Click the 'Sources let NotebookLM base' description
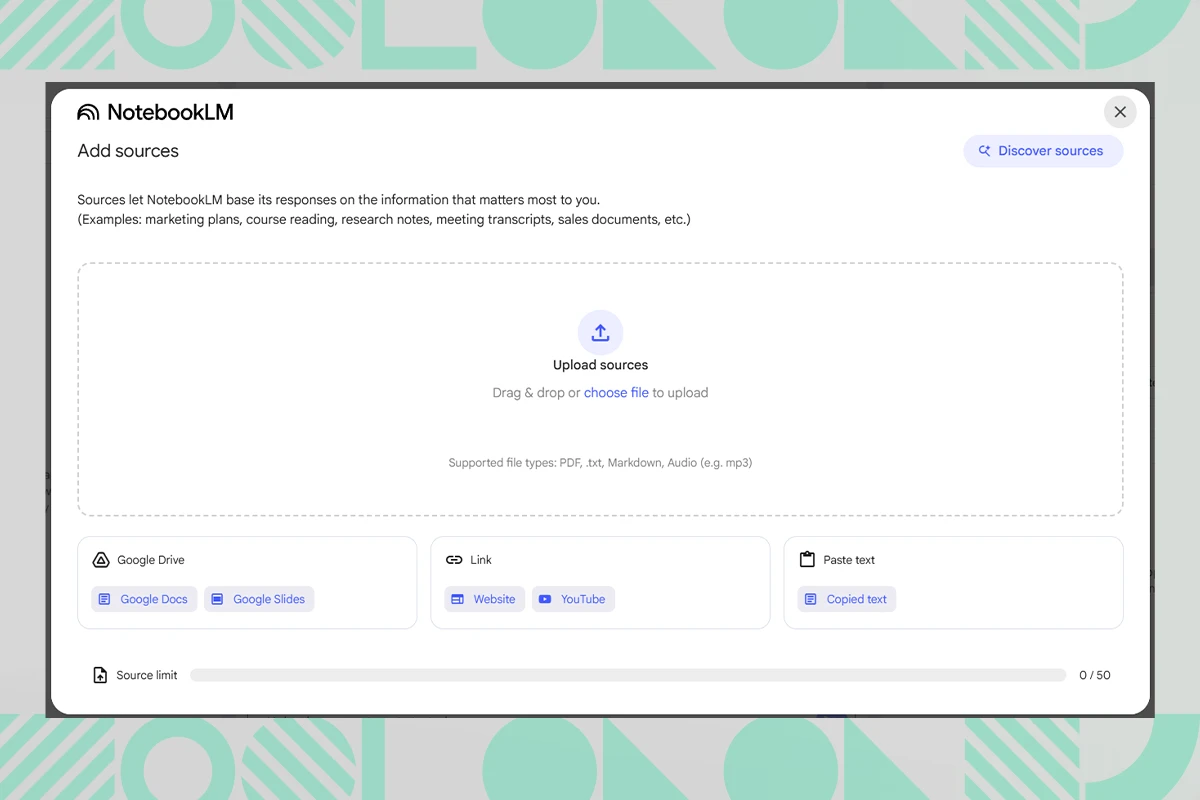The width and height of the screenshot is (1200, 800). coord(339,200)
